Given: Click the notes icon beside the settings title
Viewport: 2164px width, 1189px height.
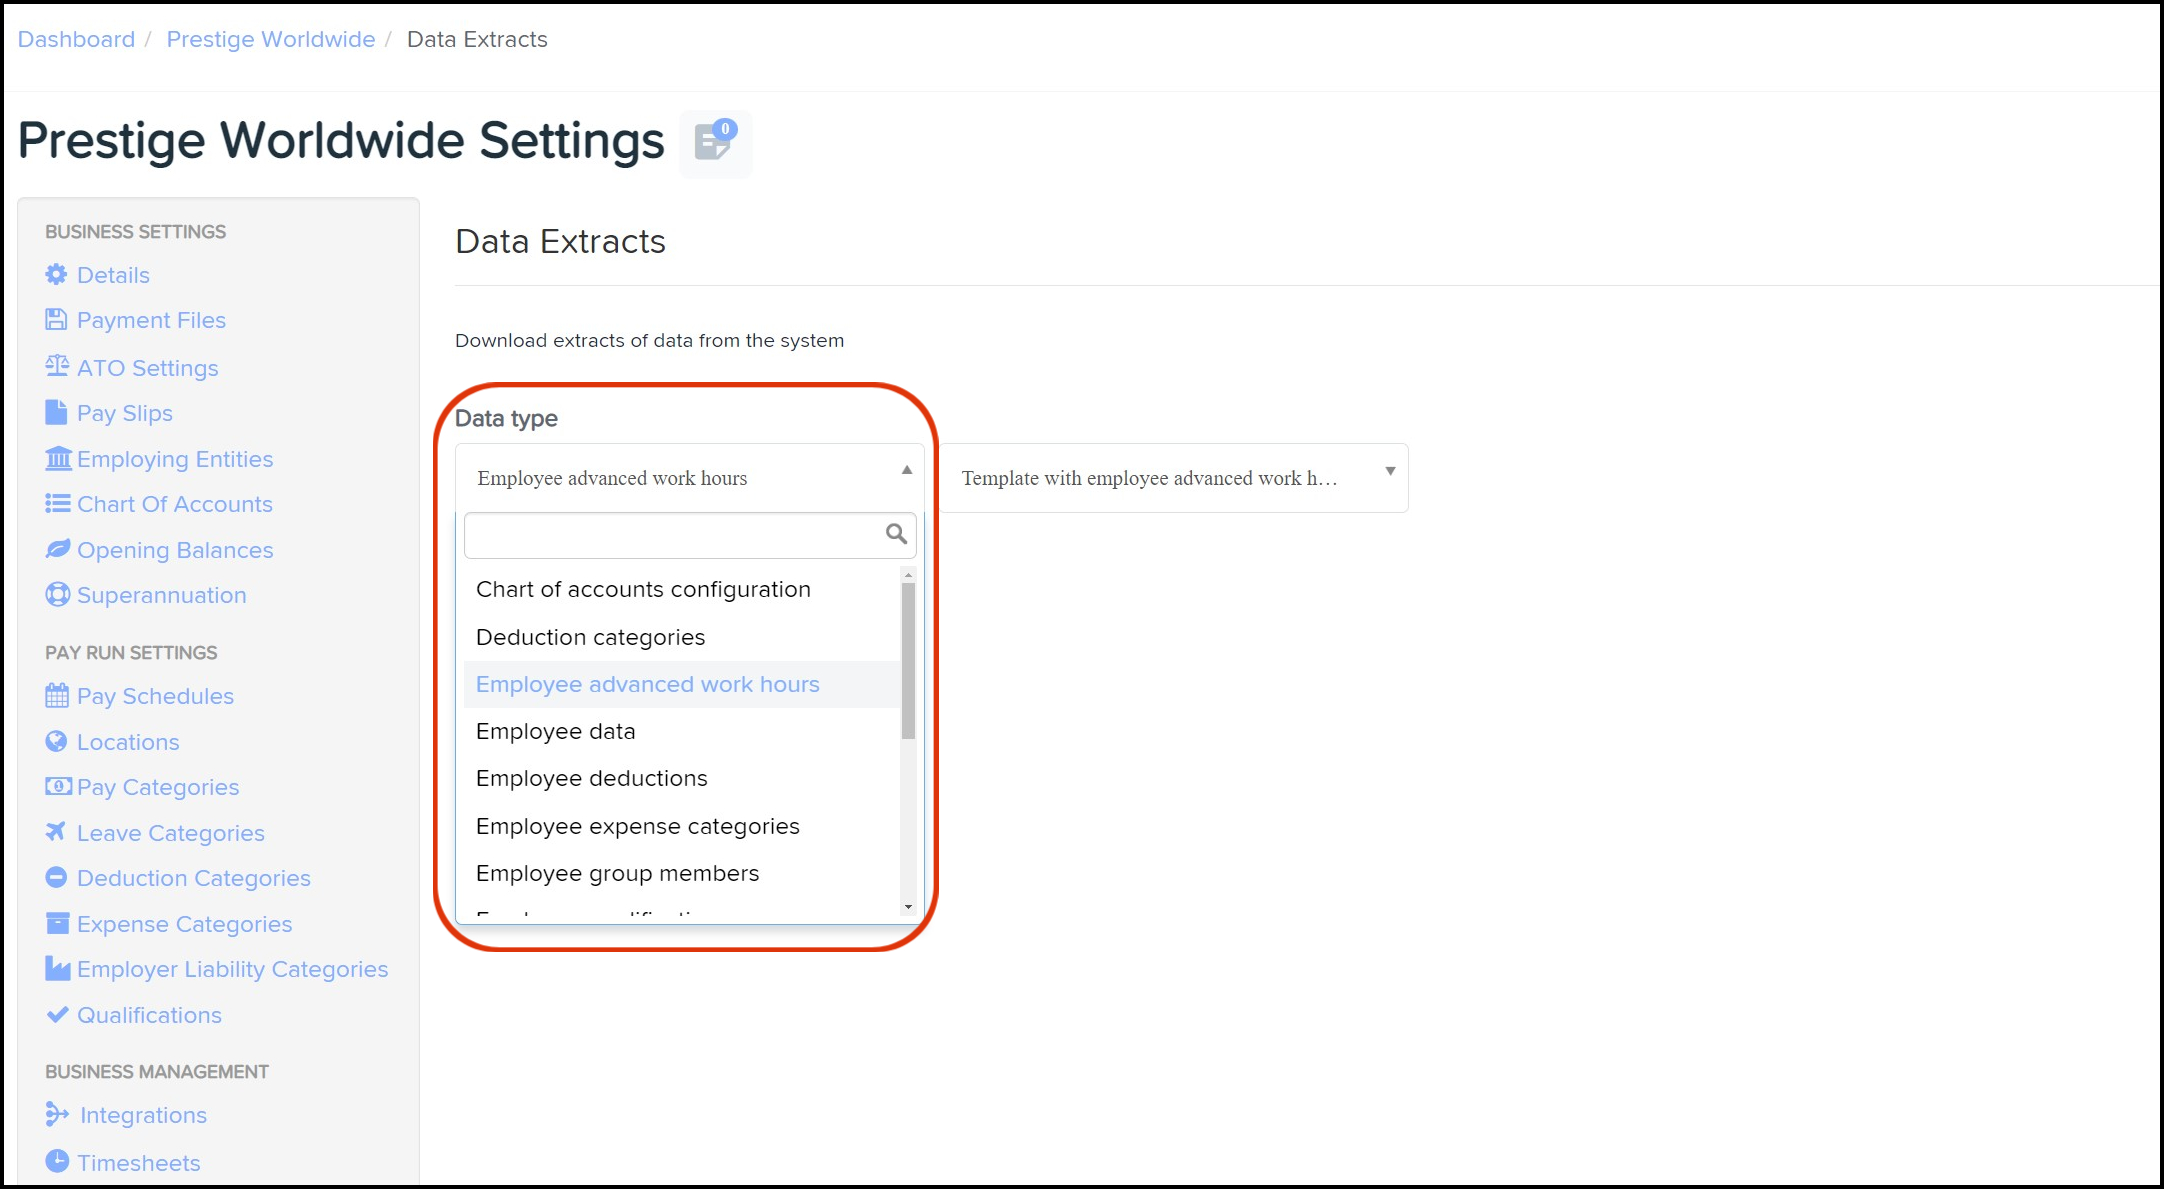Looking at the screenshot, I should (714, 142).
